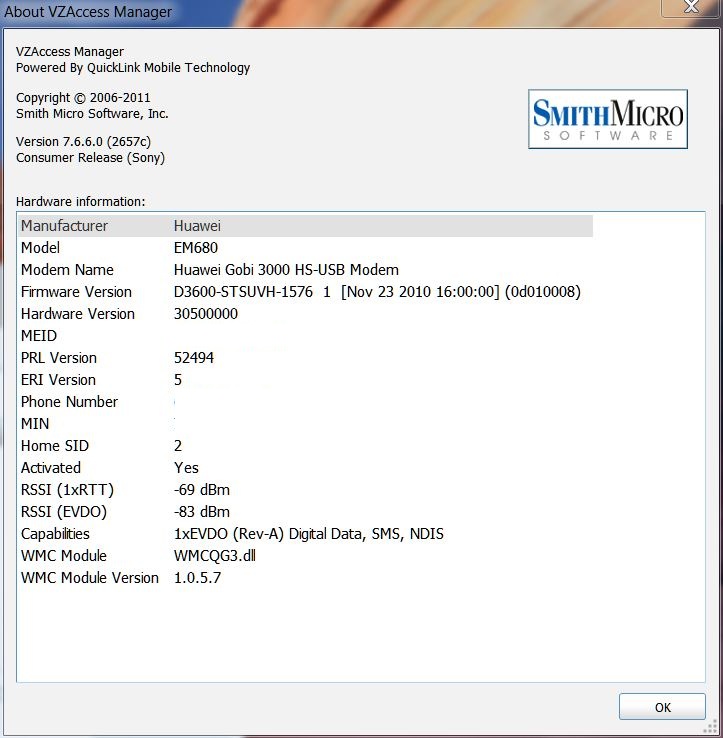Select the Activated row label
This screenshot has width=723, height=738.
[x=51, y=468]
